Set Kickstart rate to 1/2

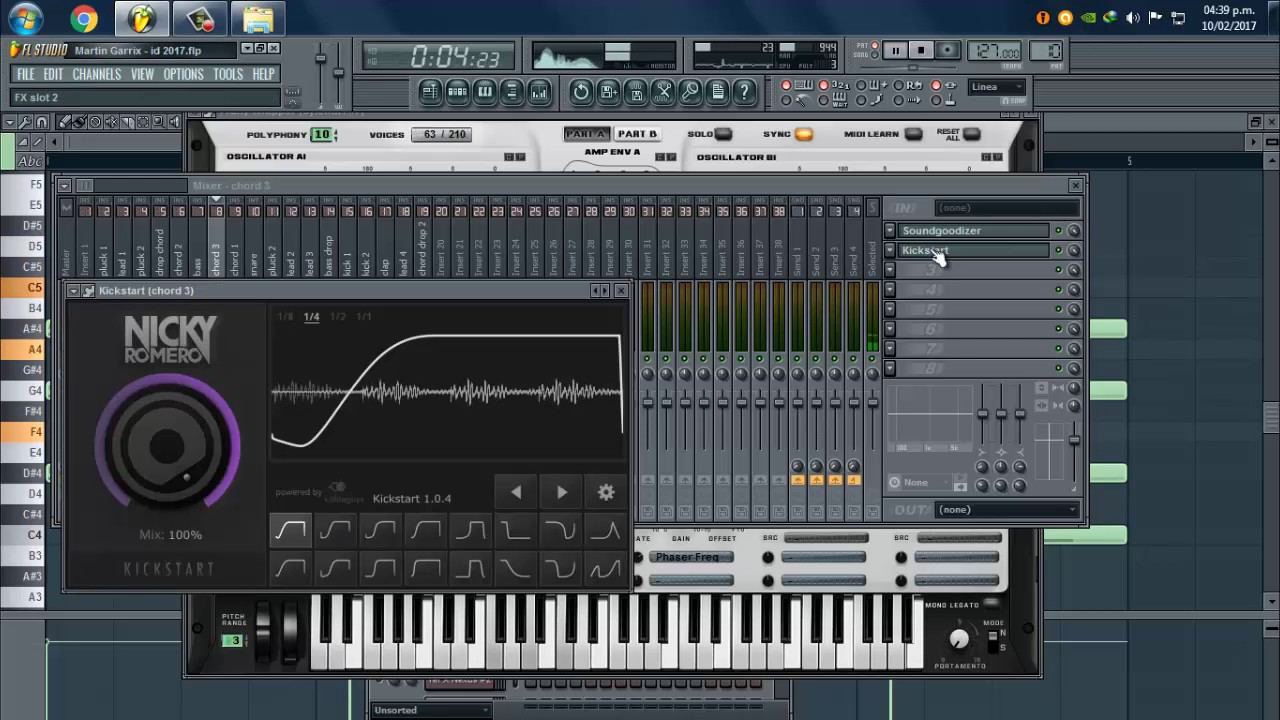(x=338, y=317)
